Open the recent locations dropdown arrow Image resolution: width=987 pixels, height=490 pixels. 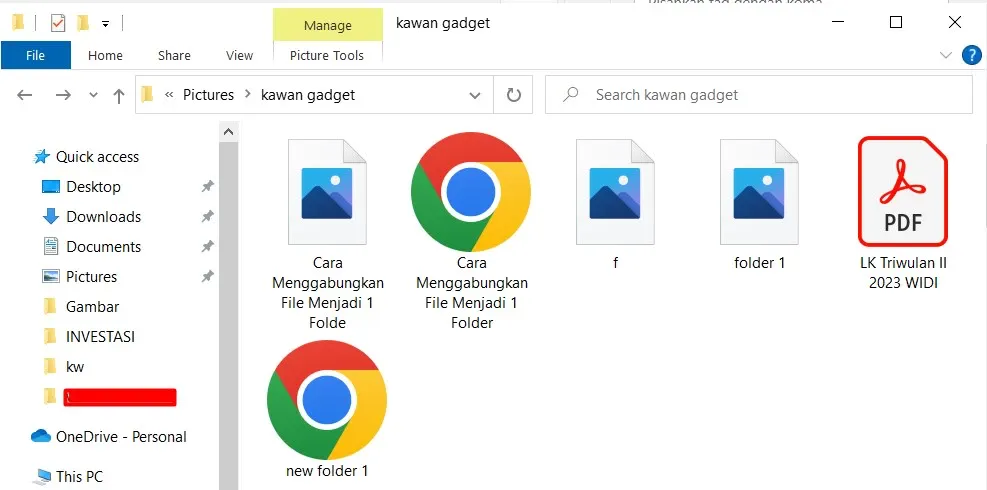pos(93,95)
